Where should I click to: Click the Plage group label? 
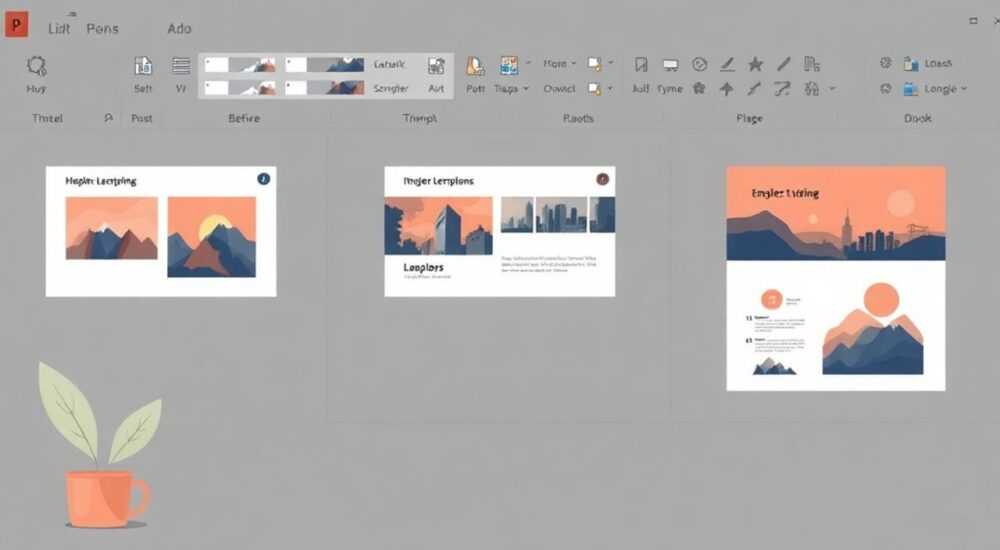coord(749,118)
